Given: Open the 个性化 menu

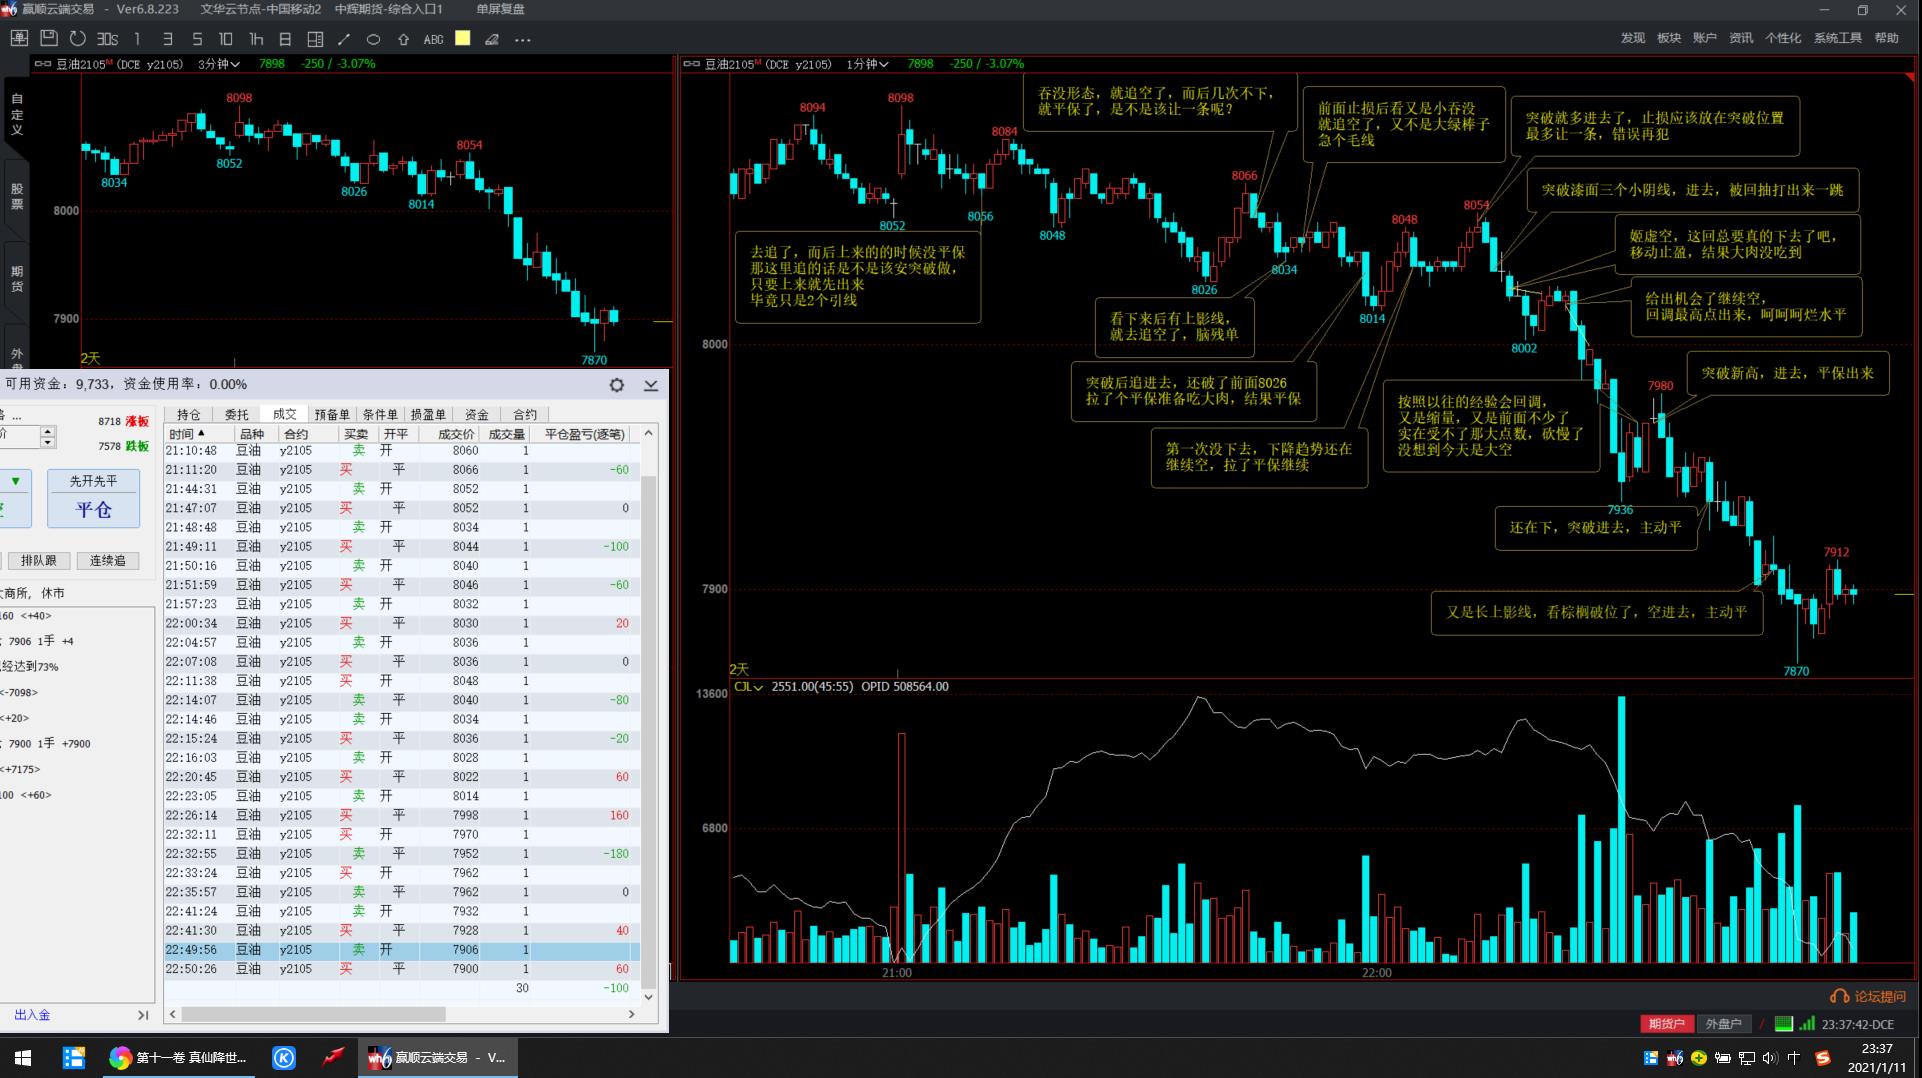Looking at the screenshot, I should [x=1783, y=38].
